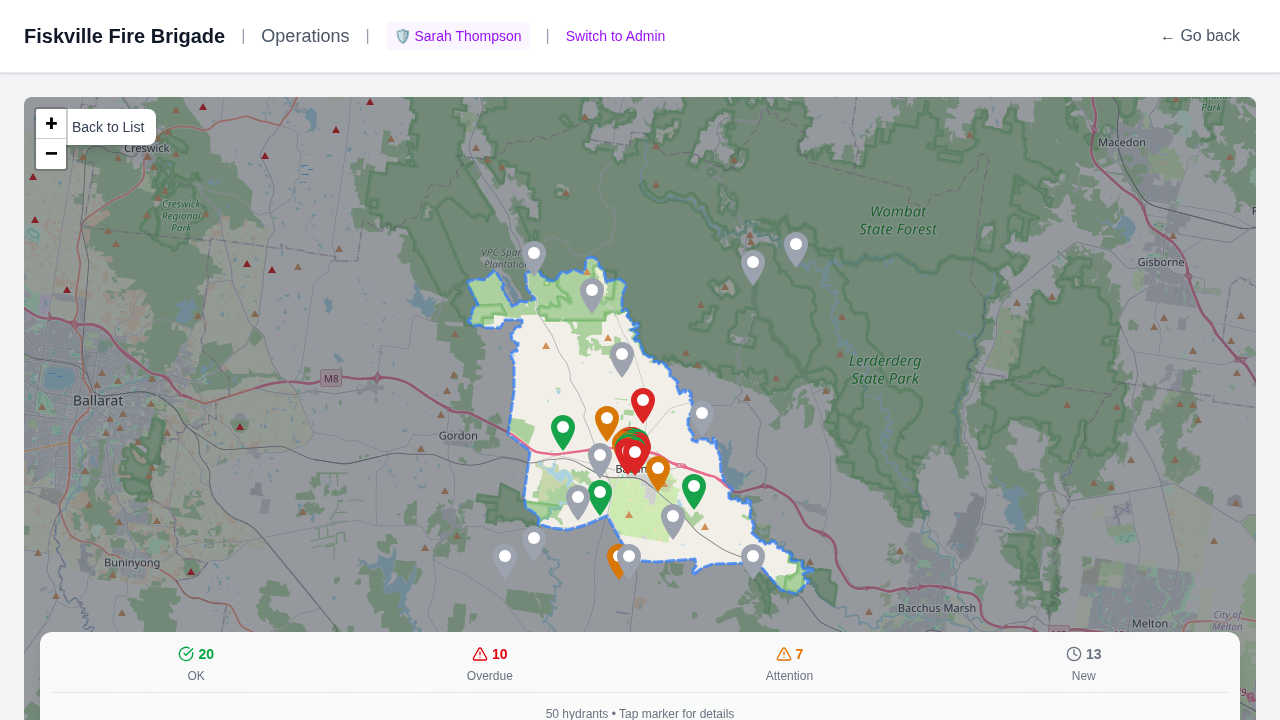
Task: Zoom out the map with minus button
Action: click(x=51, y=154)
